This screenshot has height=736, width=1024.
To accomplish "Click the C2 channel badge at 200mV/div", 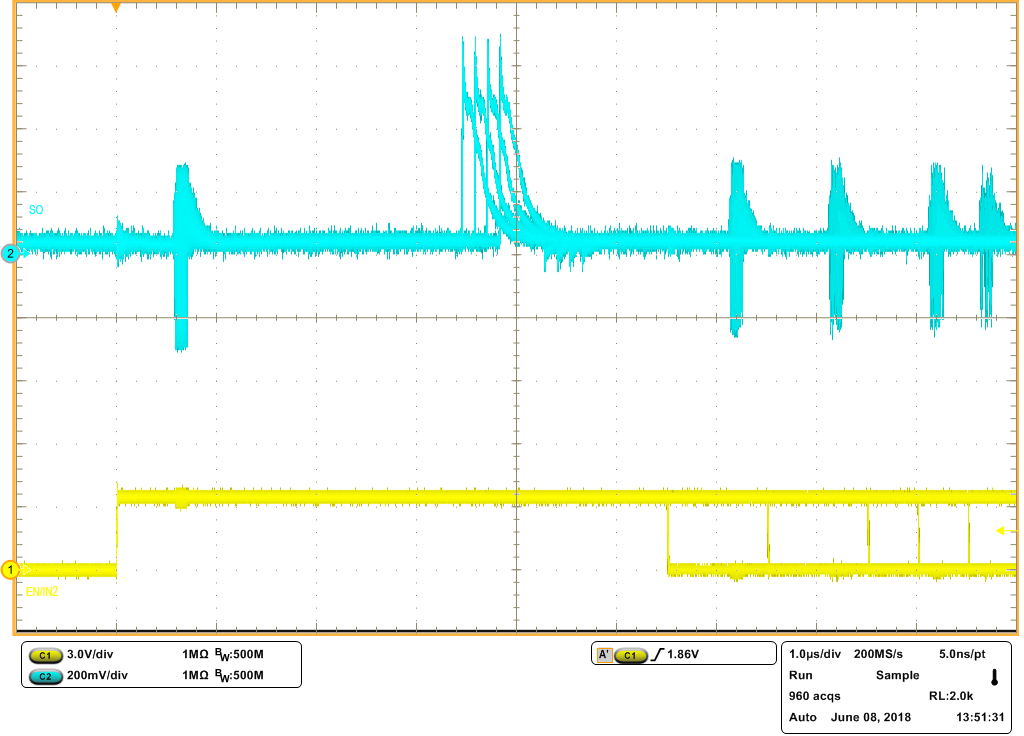I will [x=45, y=676].
